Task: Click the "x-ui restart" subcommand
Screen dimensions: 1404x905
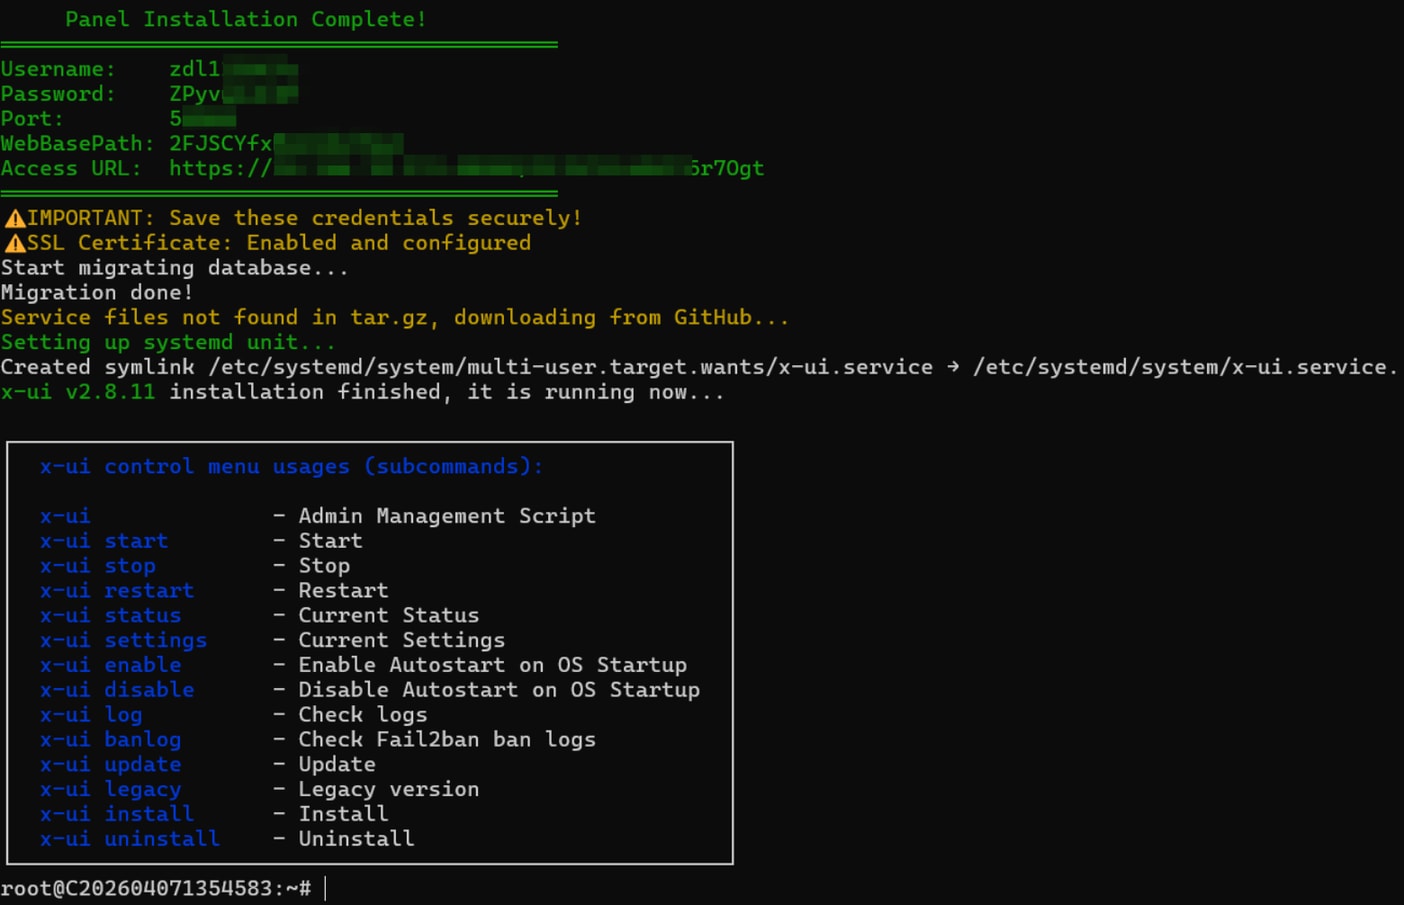Action: 117,591
